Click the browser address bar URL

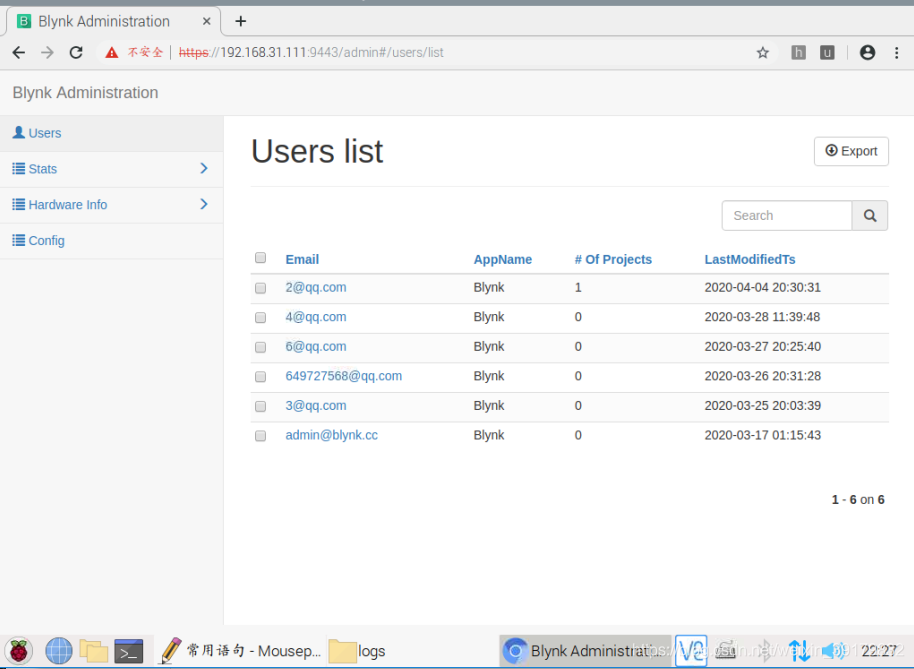311,52
